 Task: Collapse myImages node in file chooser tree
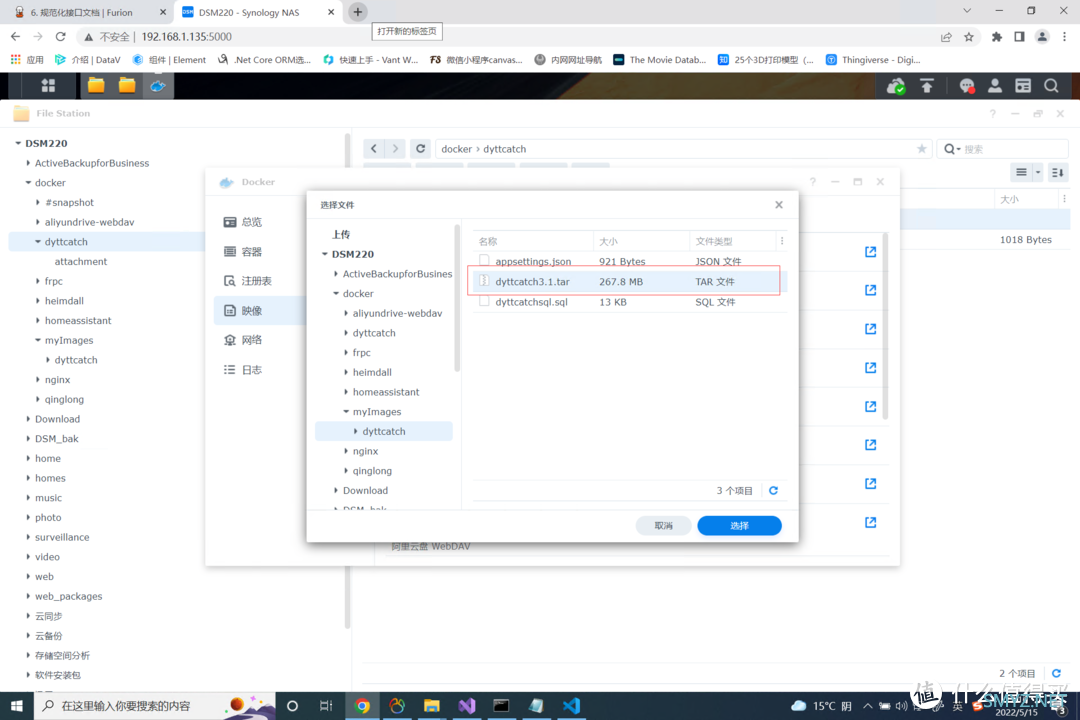pos(346,411)
